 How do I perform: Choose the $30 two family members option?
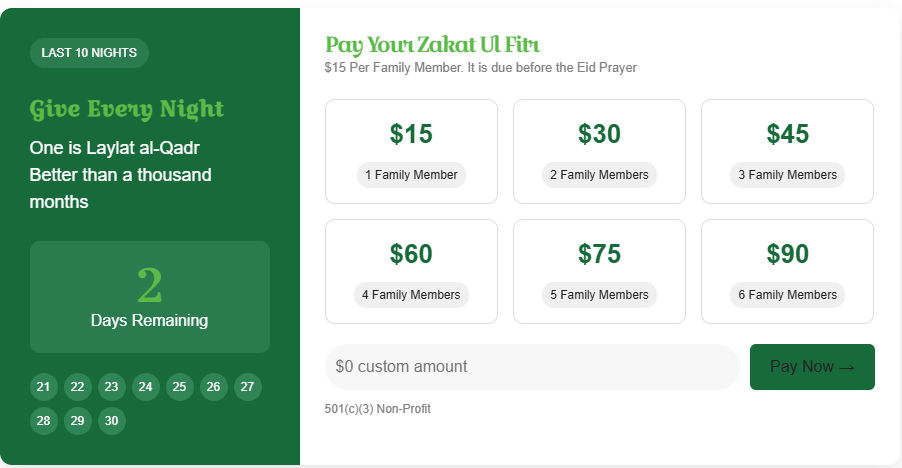pyautogui.click(x=599, y=151)
